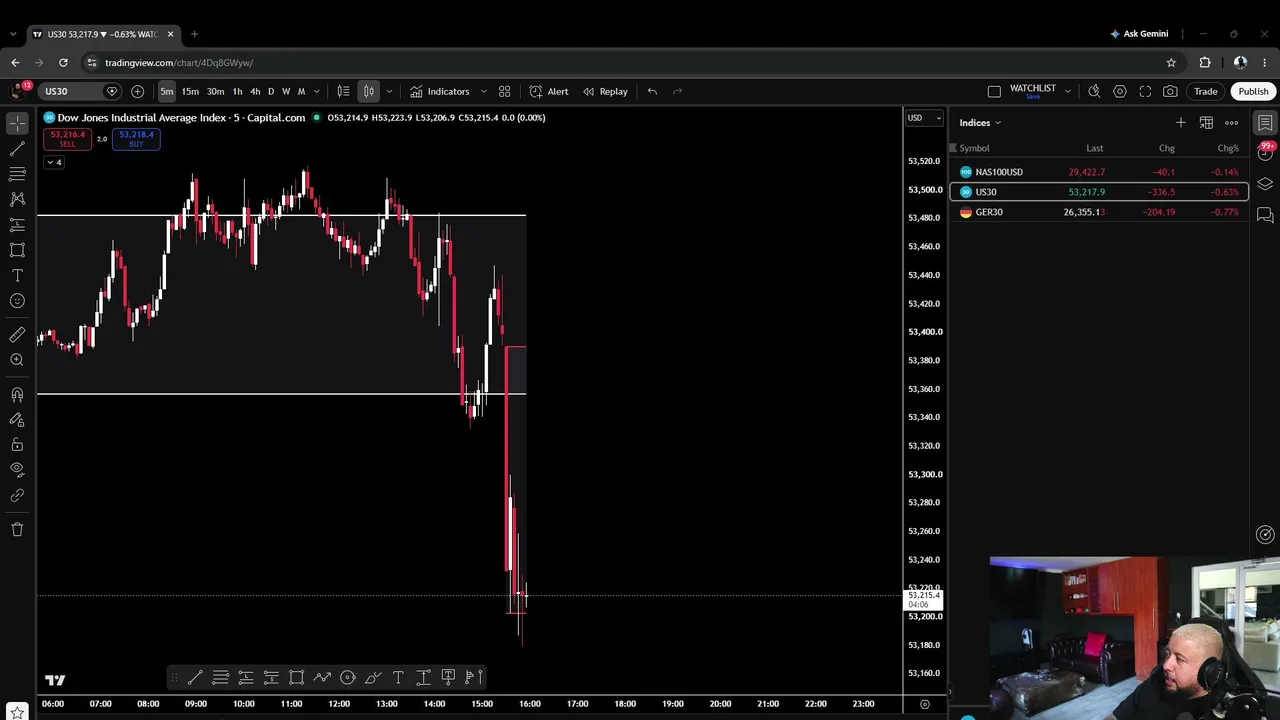Viewport: 1280px width, 720px height.
Task: Publish the chart idea
Action: tap(1253, 91)
